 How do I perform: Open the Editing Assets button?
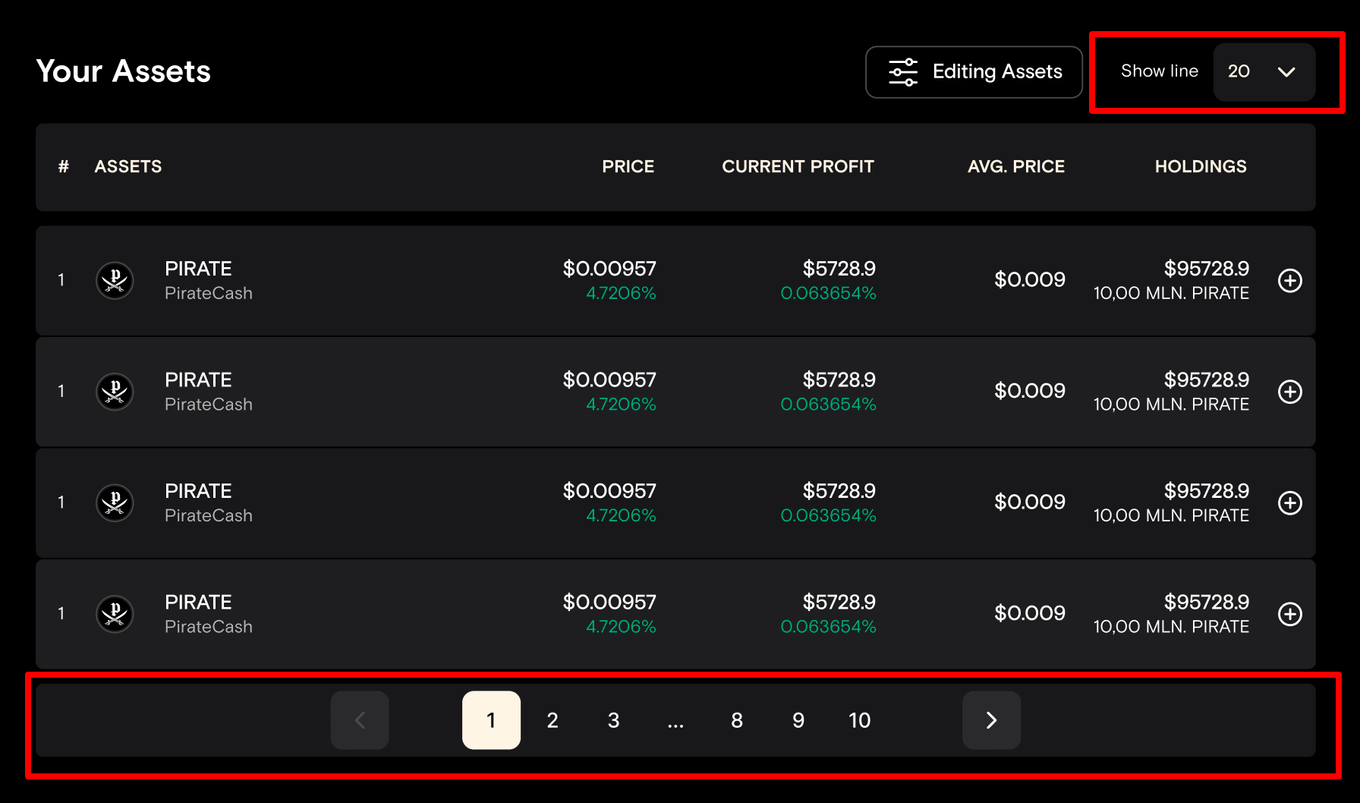point(974,72)
